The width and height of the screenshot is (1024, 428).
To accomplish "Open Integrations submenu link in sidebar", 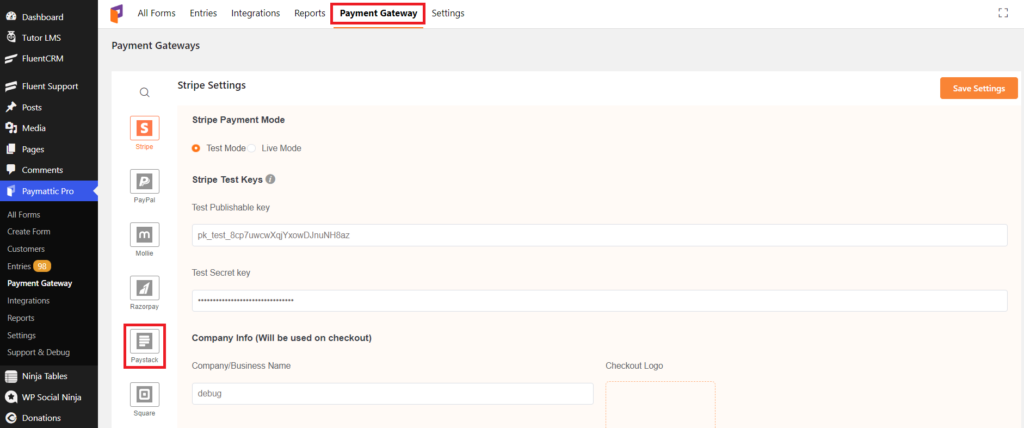I will pos(28,301).
